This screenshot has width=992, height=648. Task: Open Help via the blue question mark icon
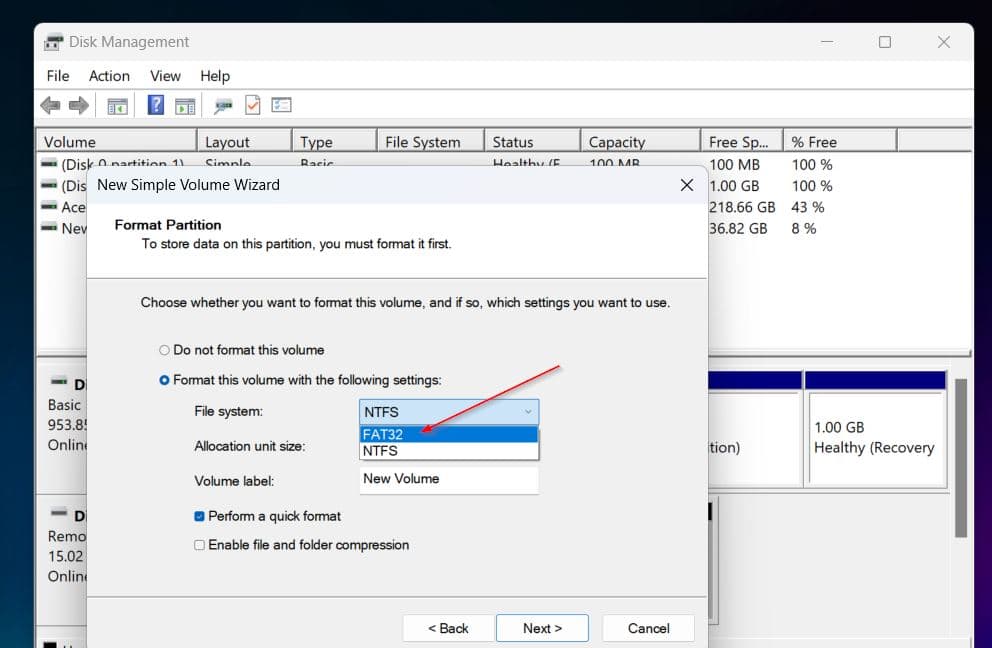(x=155, y=104)
